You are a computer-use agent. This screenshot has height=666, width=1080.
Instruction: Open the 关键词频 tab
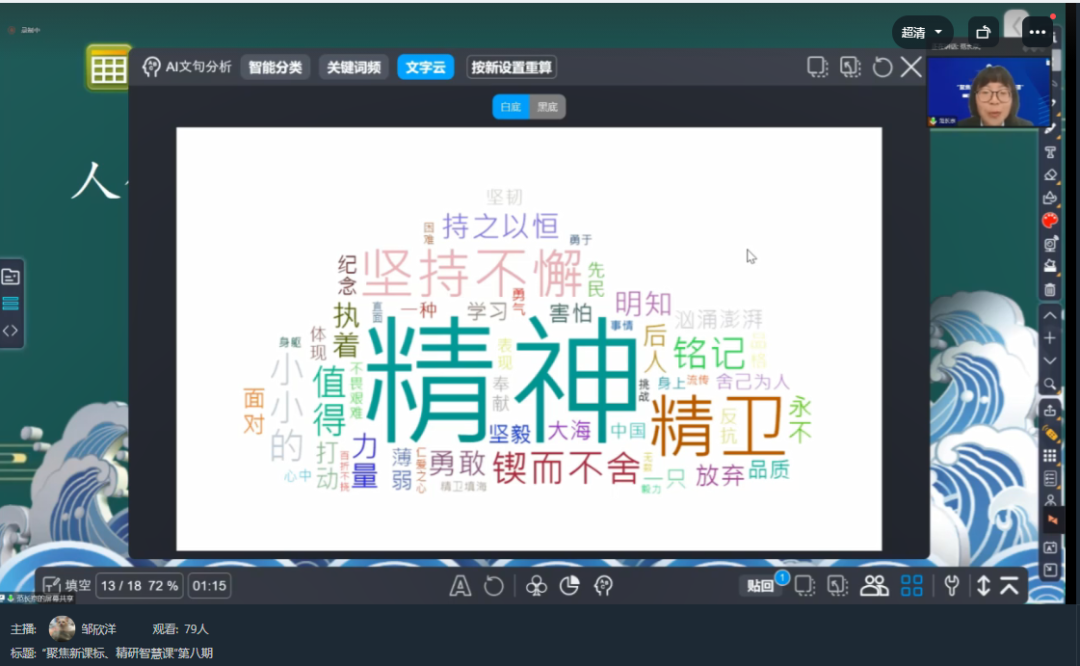click(x=354, y=67)
